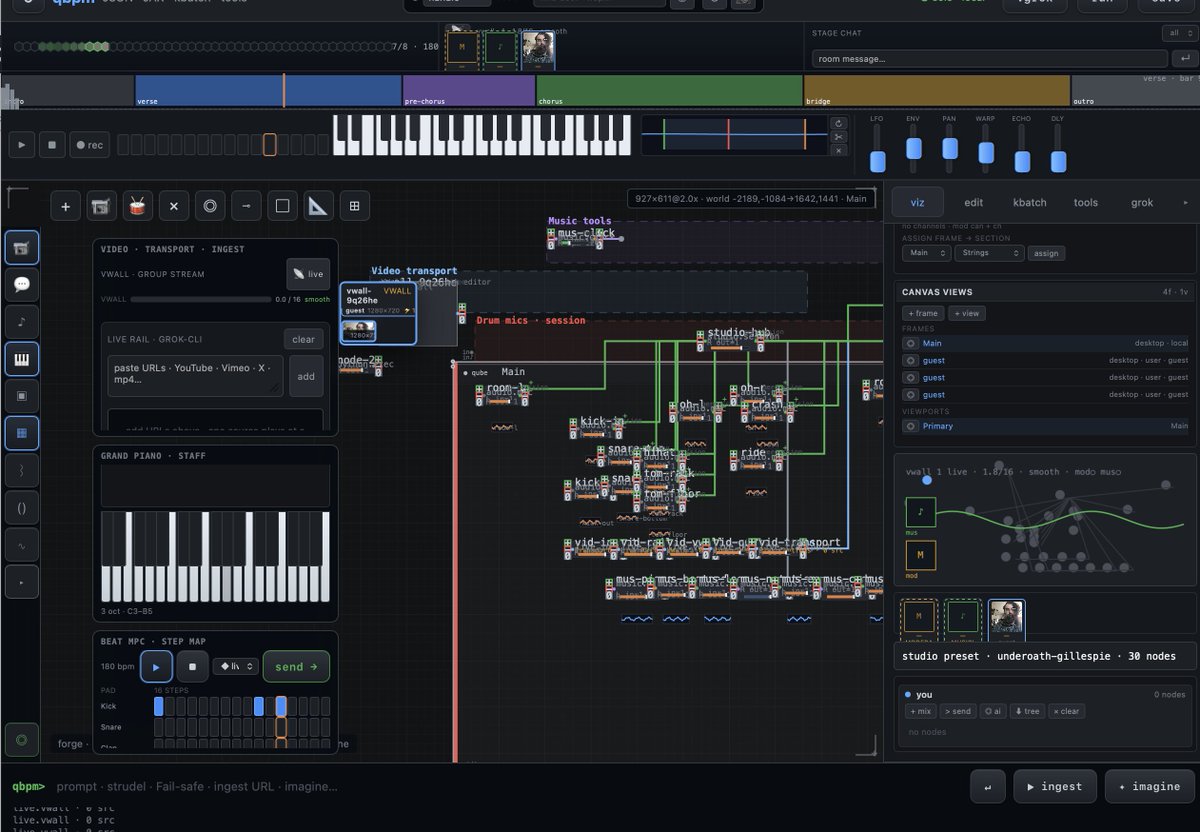Image resolution: width=1200 pixels, height=832 pixels.
Task: Open the chat bubble panel in left sidebar
Action: [x=22, y=284]
